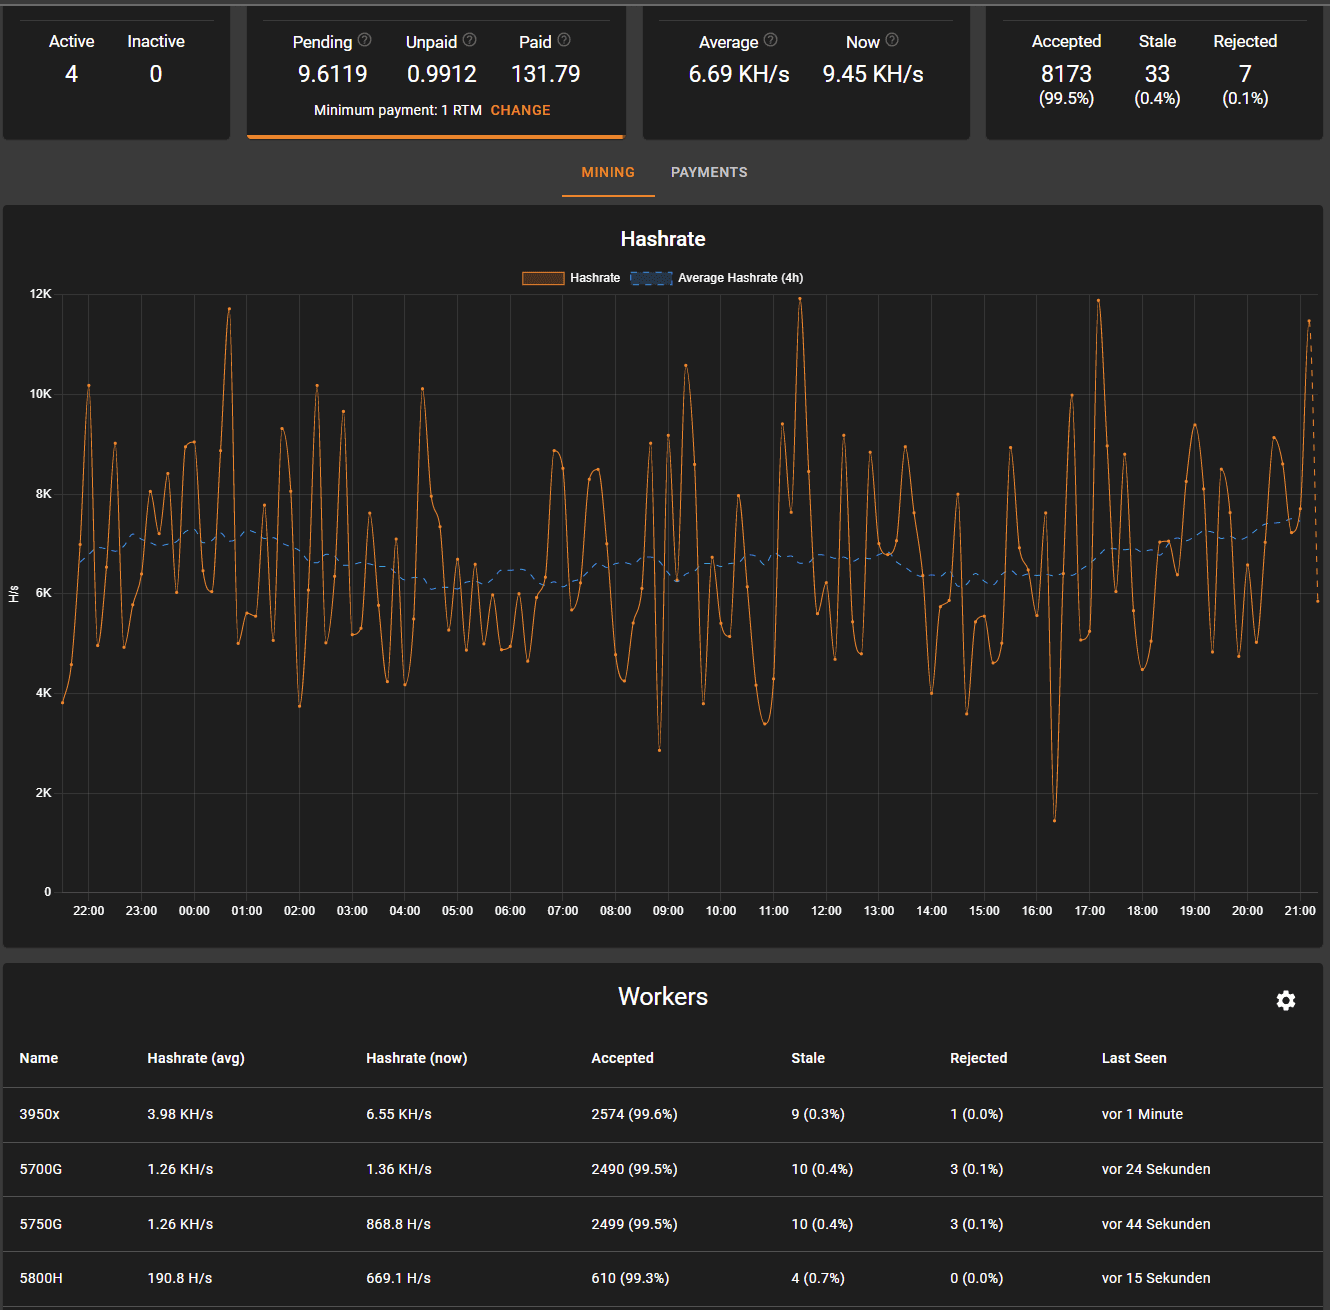1330x1310 pixels.
Task: Switch to the PAYMENTS tab
Action: coord(709,172)
